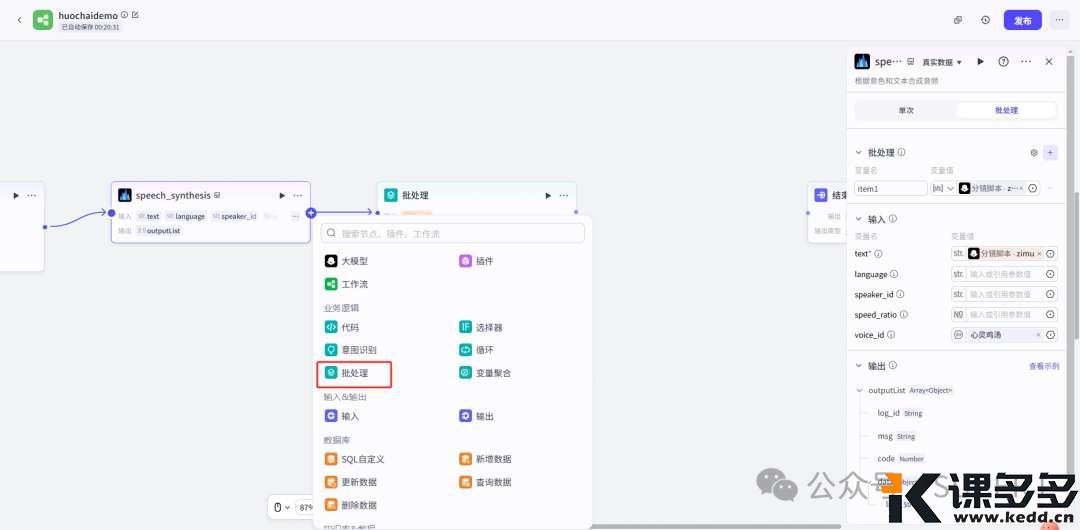The image size is (1080, 530).
Task: Remove the 心灵鸡汤 voice_id value
Action: pos(1038,335)
